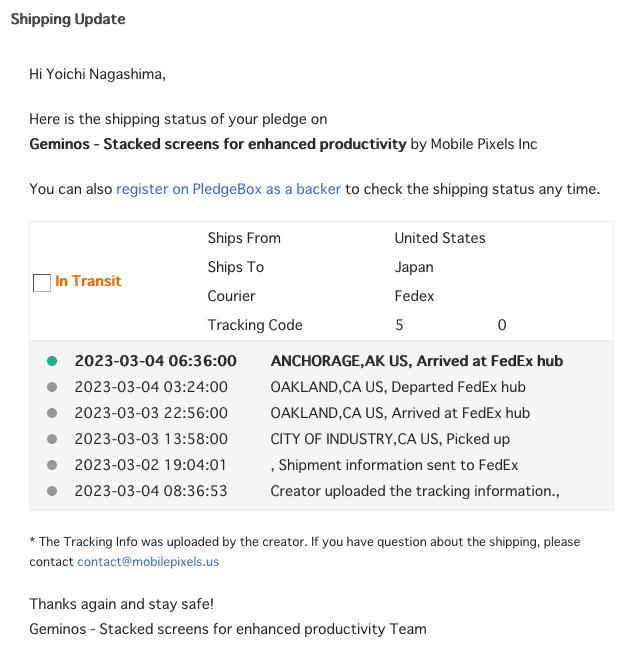The image size is (620, 645).
Task: Click the CITY OF INDUSTRY picked up event text
Action: (390, 439)
